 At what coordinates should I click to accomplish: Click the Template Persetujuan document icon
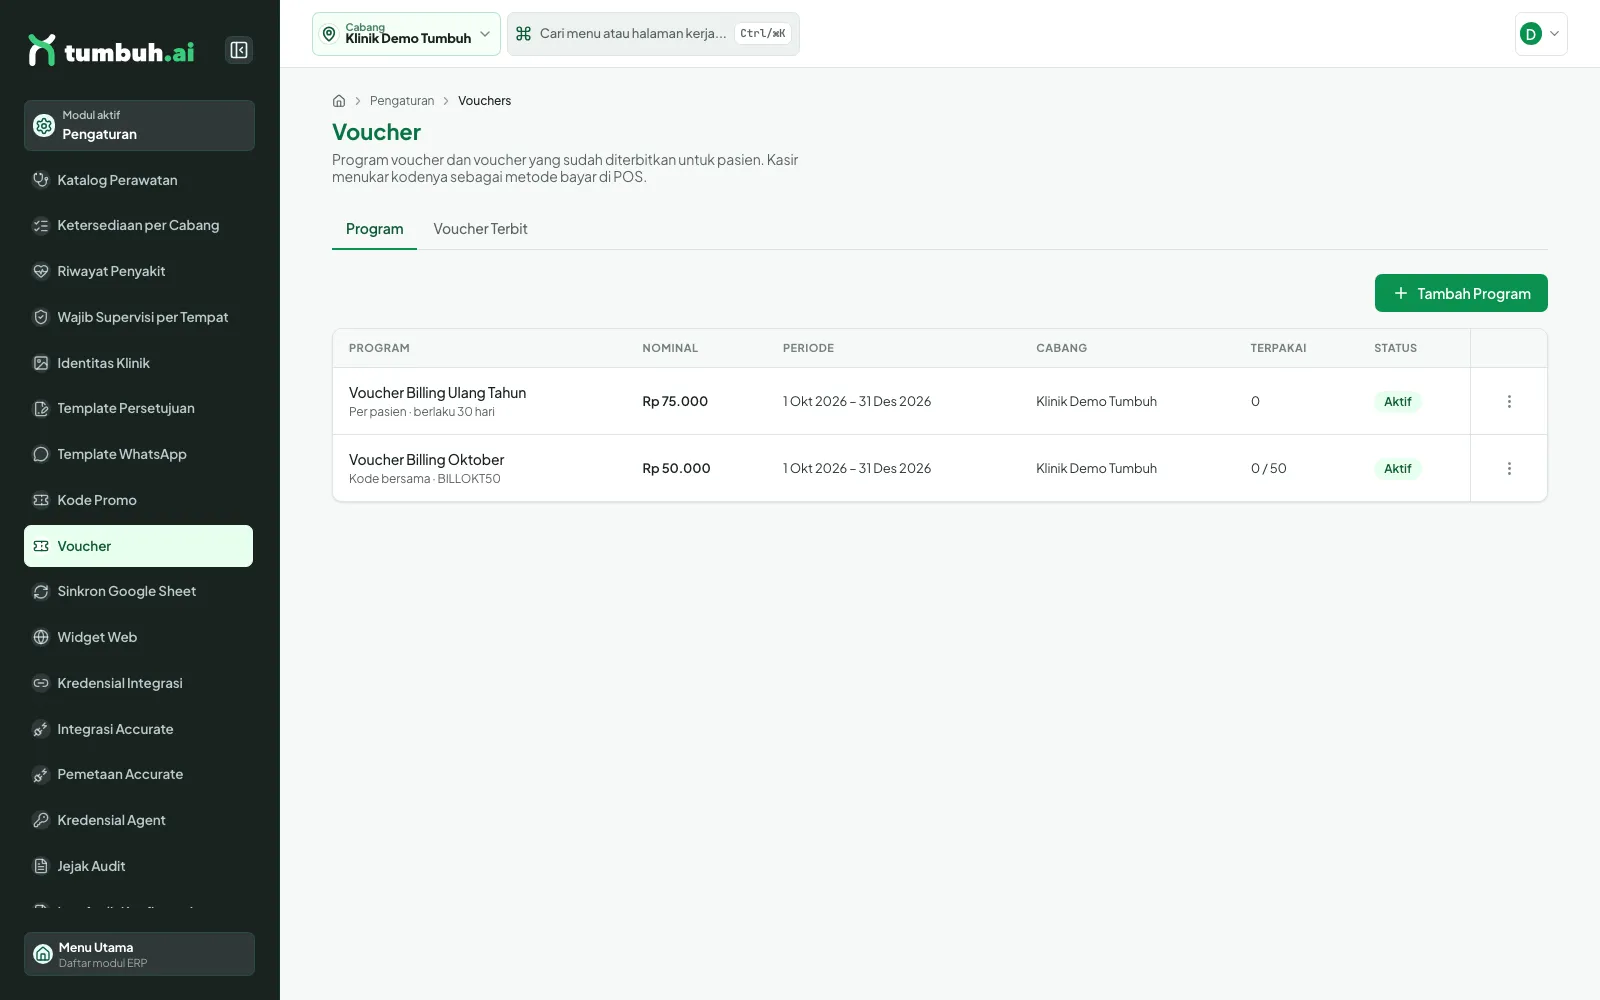(41, 408)
